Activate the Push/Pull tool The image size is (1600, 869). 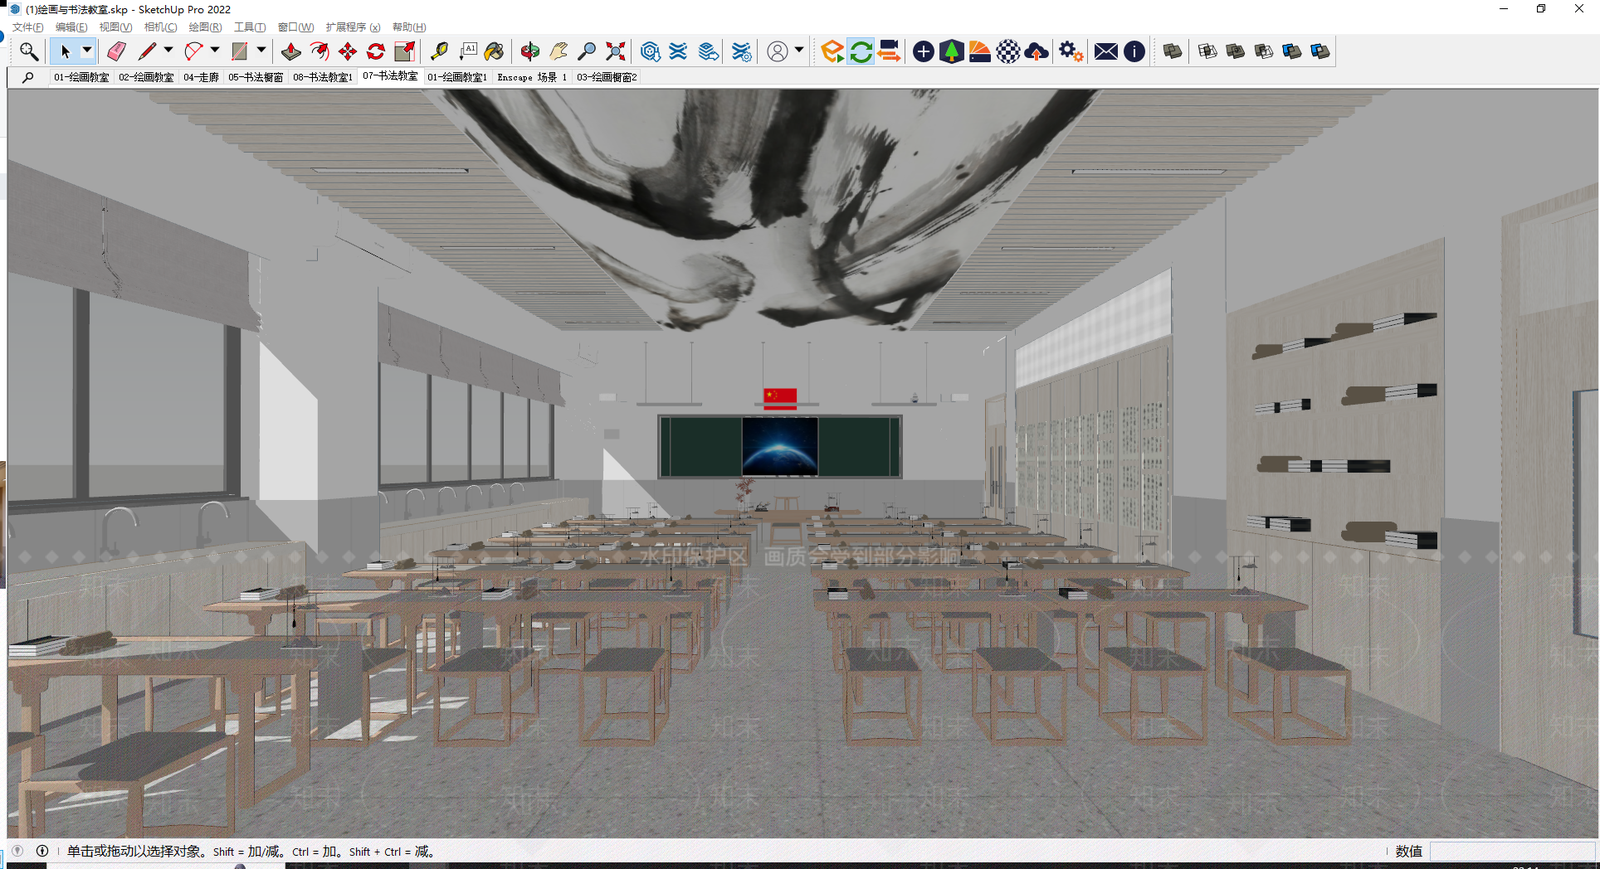[291, 51]
